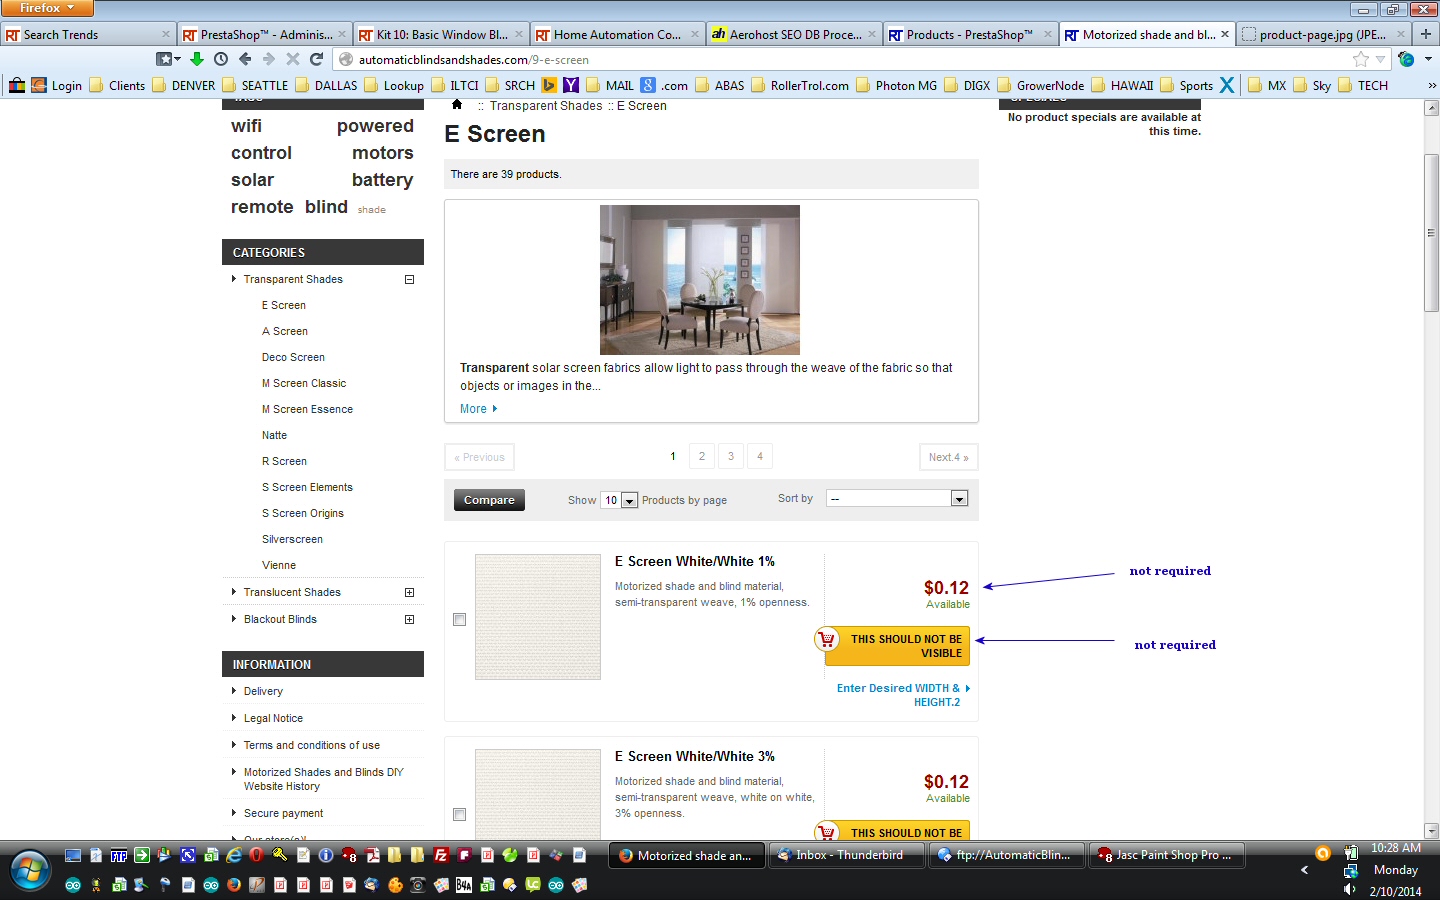Click the green downloads arrow icon
Viewport: 1440px width, 900px height.
(x=197, y=59)
